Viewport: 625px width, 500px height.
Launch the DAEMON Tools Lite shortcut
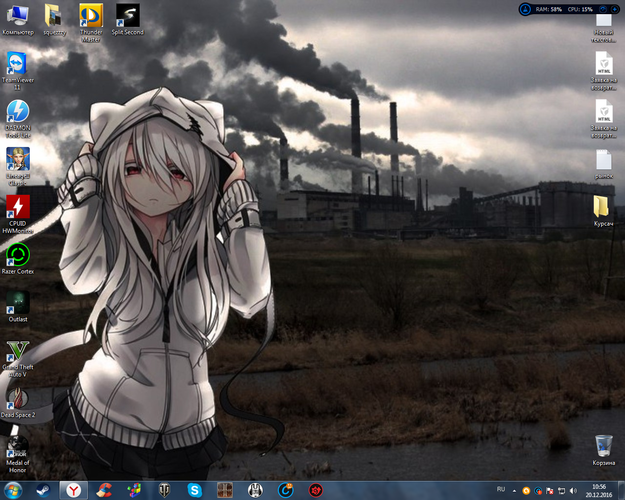[18, 119]
